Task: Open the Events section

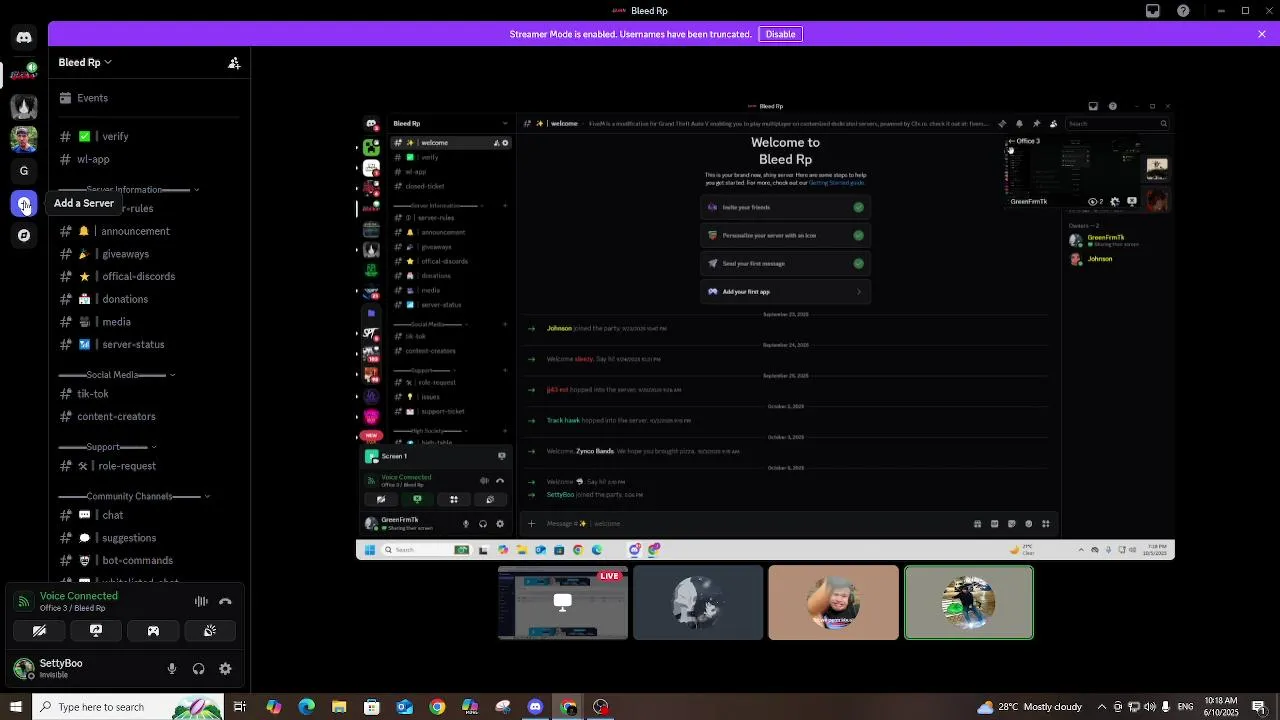Action: [150, 98]
